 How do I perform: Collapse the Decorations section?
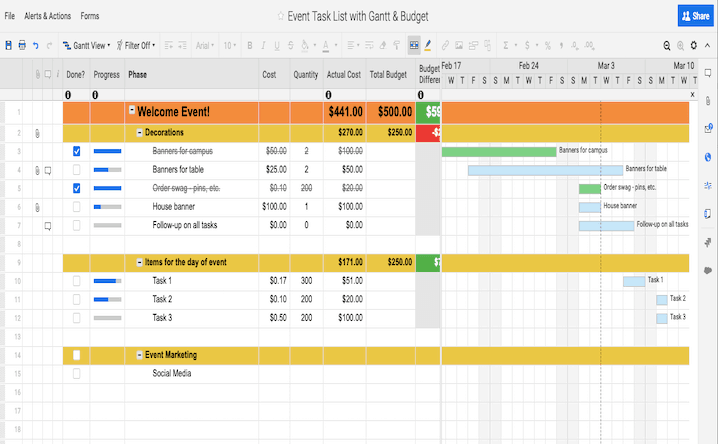click(139, 132)
